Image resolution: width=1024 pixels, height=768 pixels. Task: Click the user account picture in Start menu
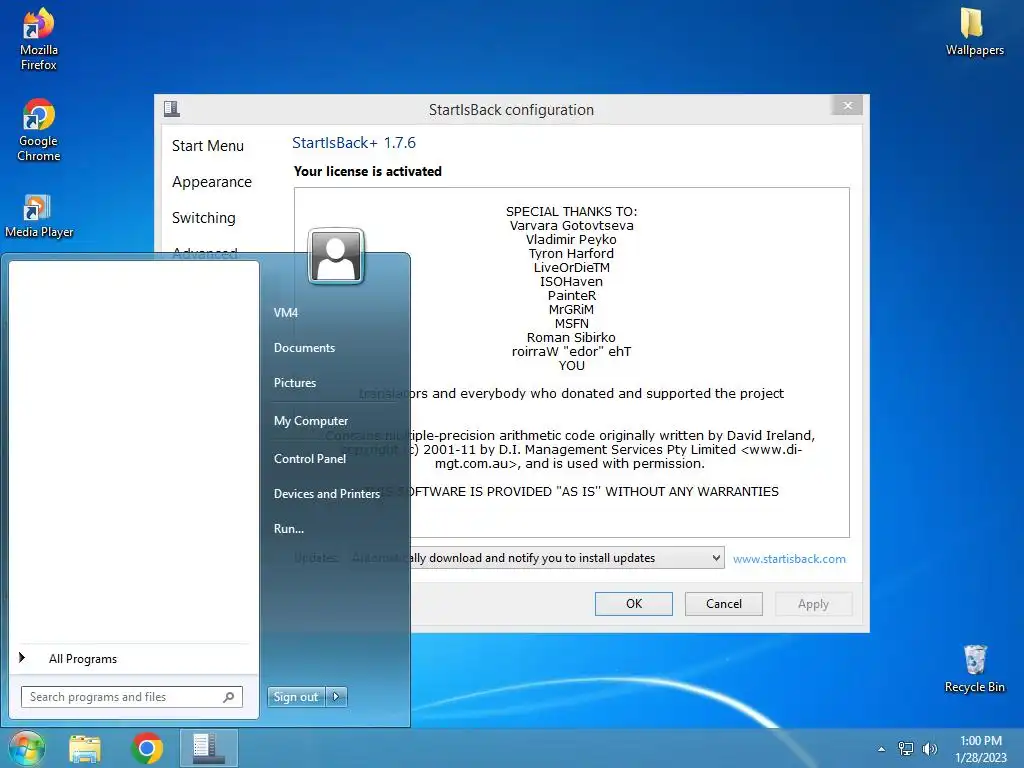336,256
